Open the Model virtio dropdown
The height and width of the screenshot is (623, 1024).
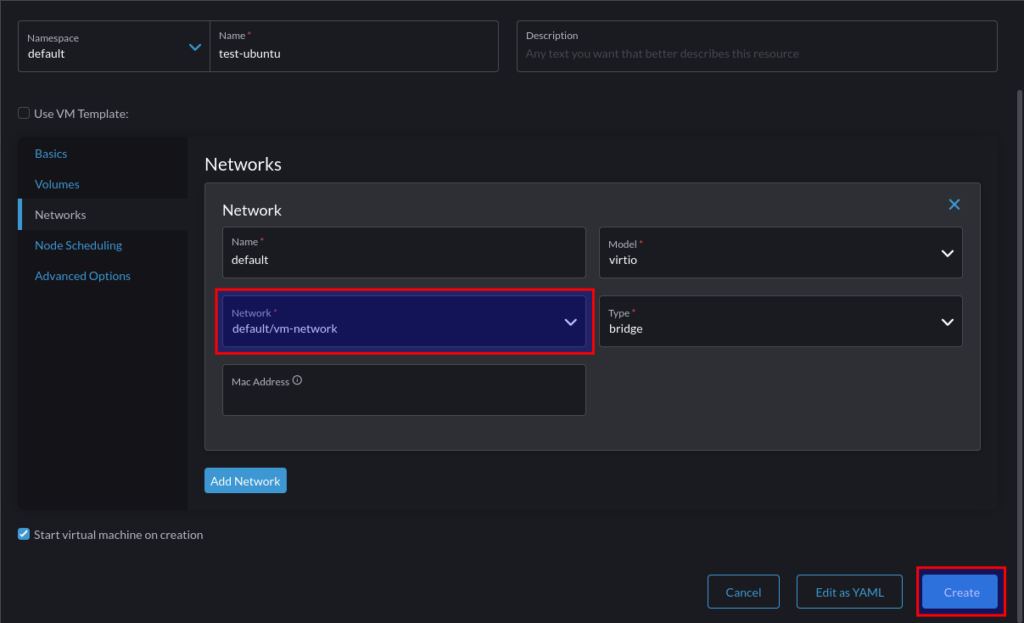(780, 252)
